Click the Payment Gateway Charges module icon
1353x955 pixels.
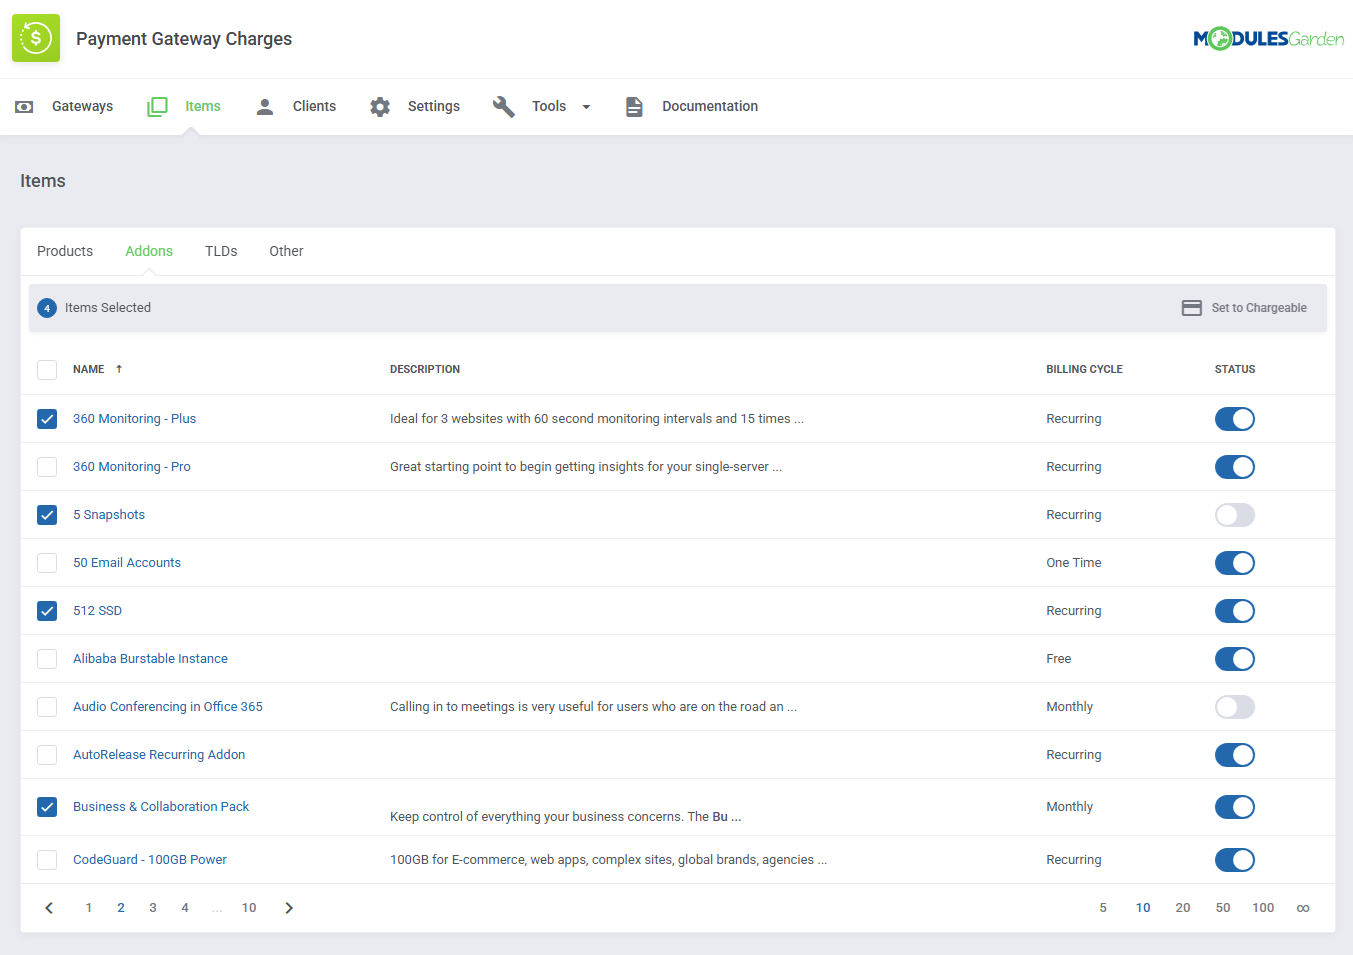(x=36, y=38)
